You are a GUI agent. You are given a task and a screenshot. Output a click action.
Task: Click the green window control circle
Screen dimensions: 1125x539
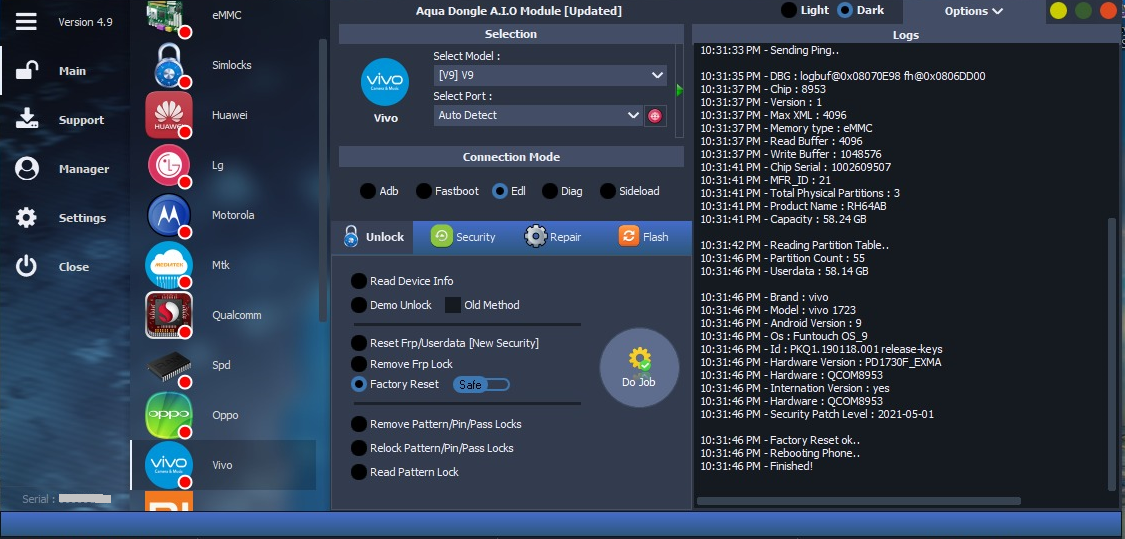[x=1083, y=11]
